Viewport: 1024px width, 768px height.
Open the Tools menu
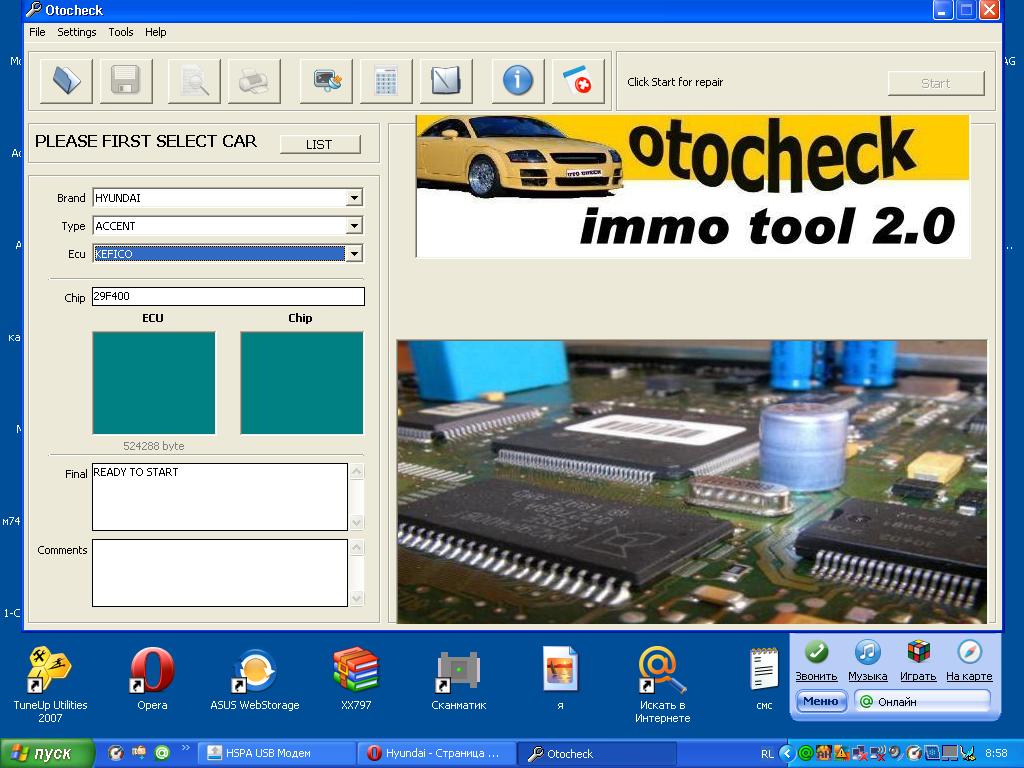pos(121,32)
